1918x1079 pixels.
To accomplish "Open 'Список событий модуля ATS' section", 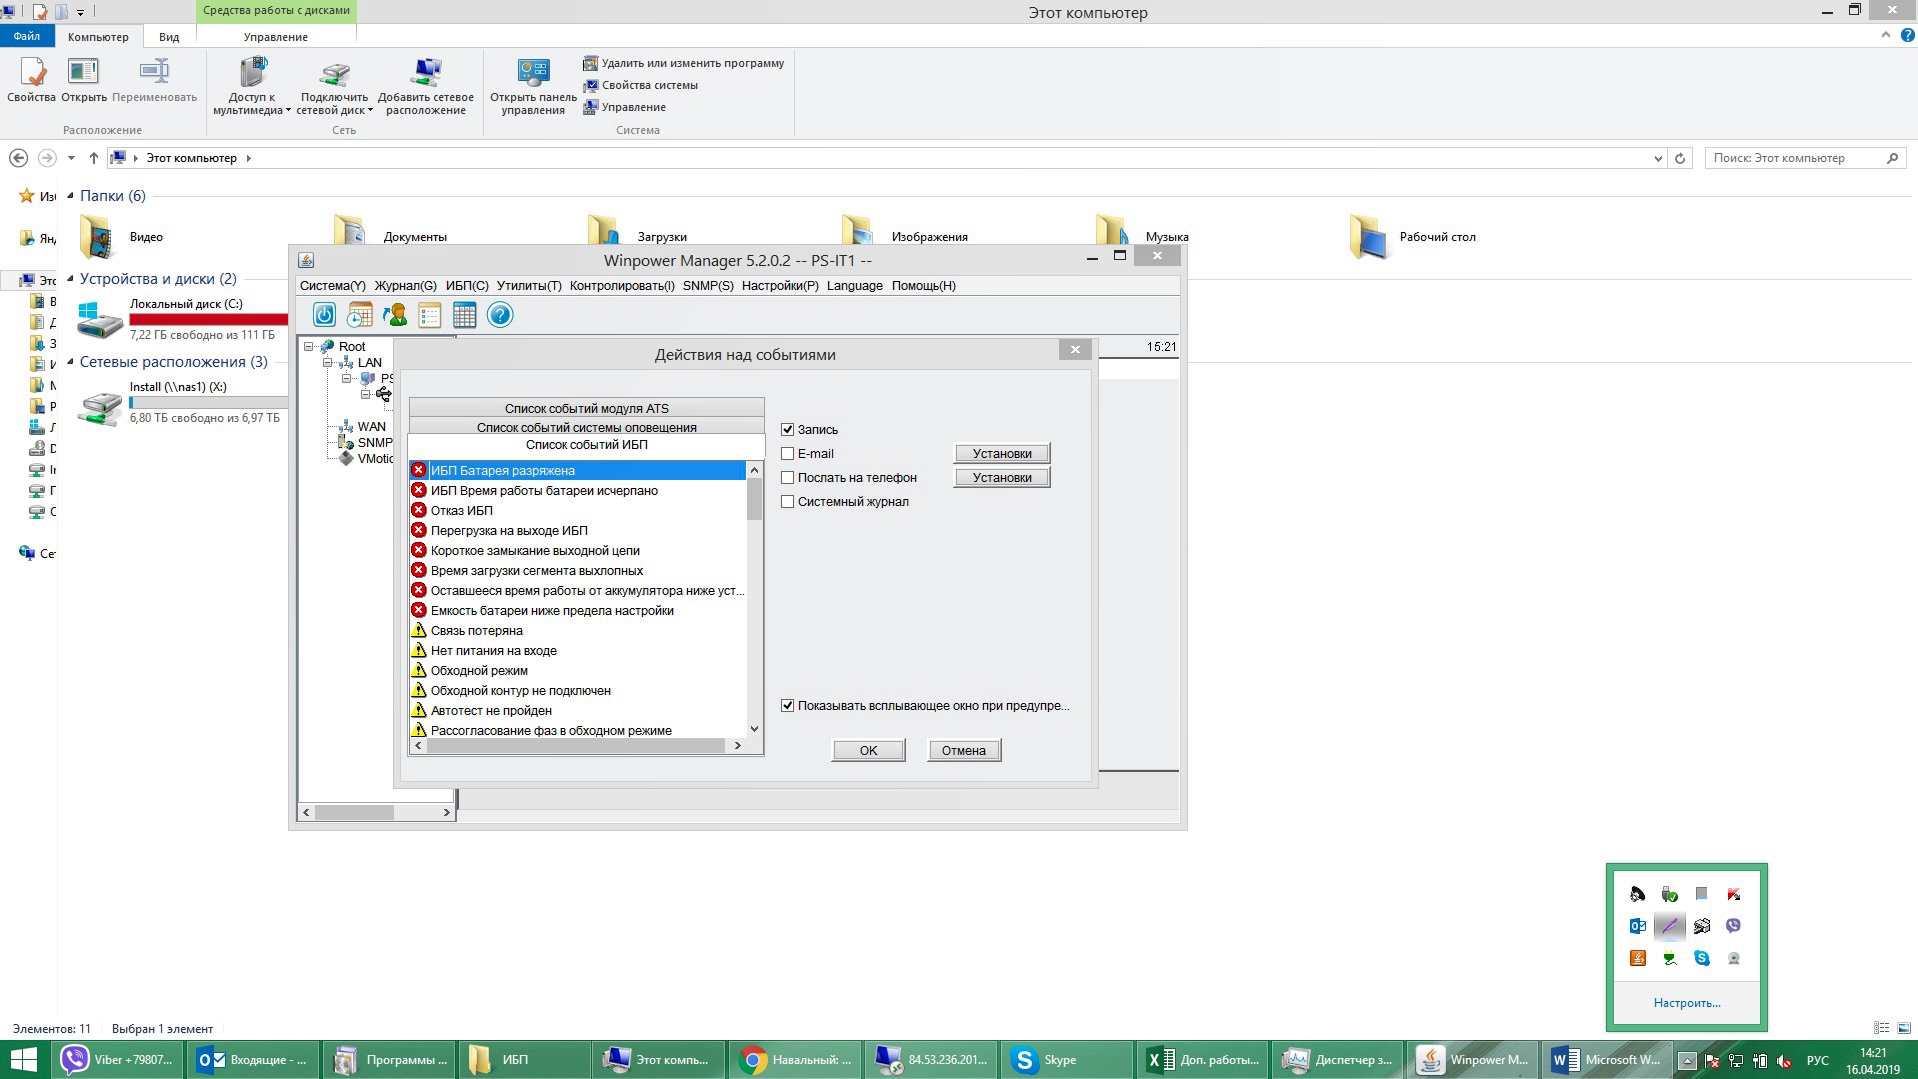I will [587, 408].
